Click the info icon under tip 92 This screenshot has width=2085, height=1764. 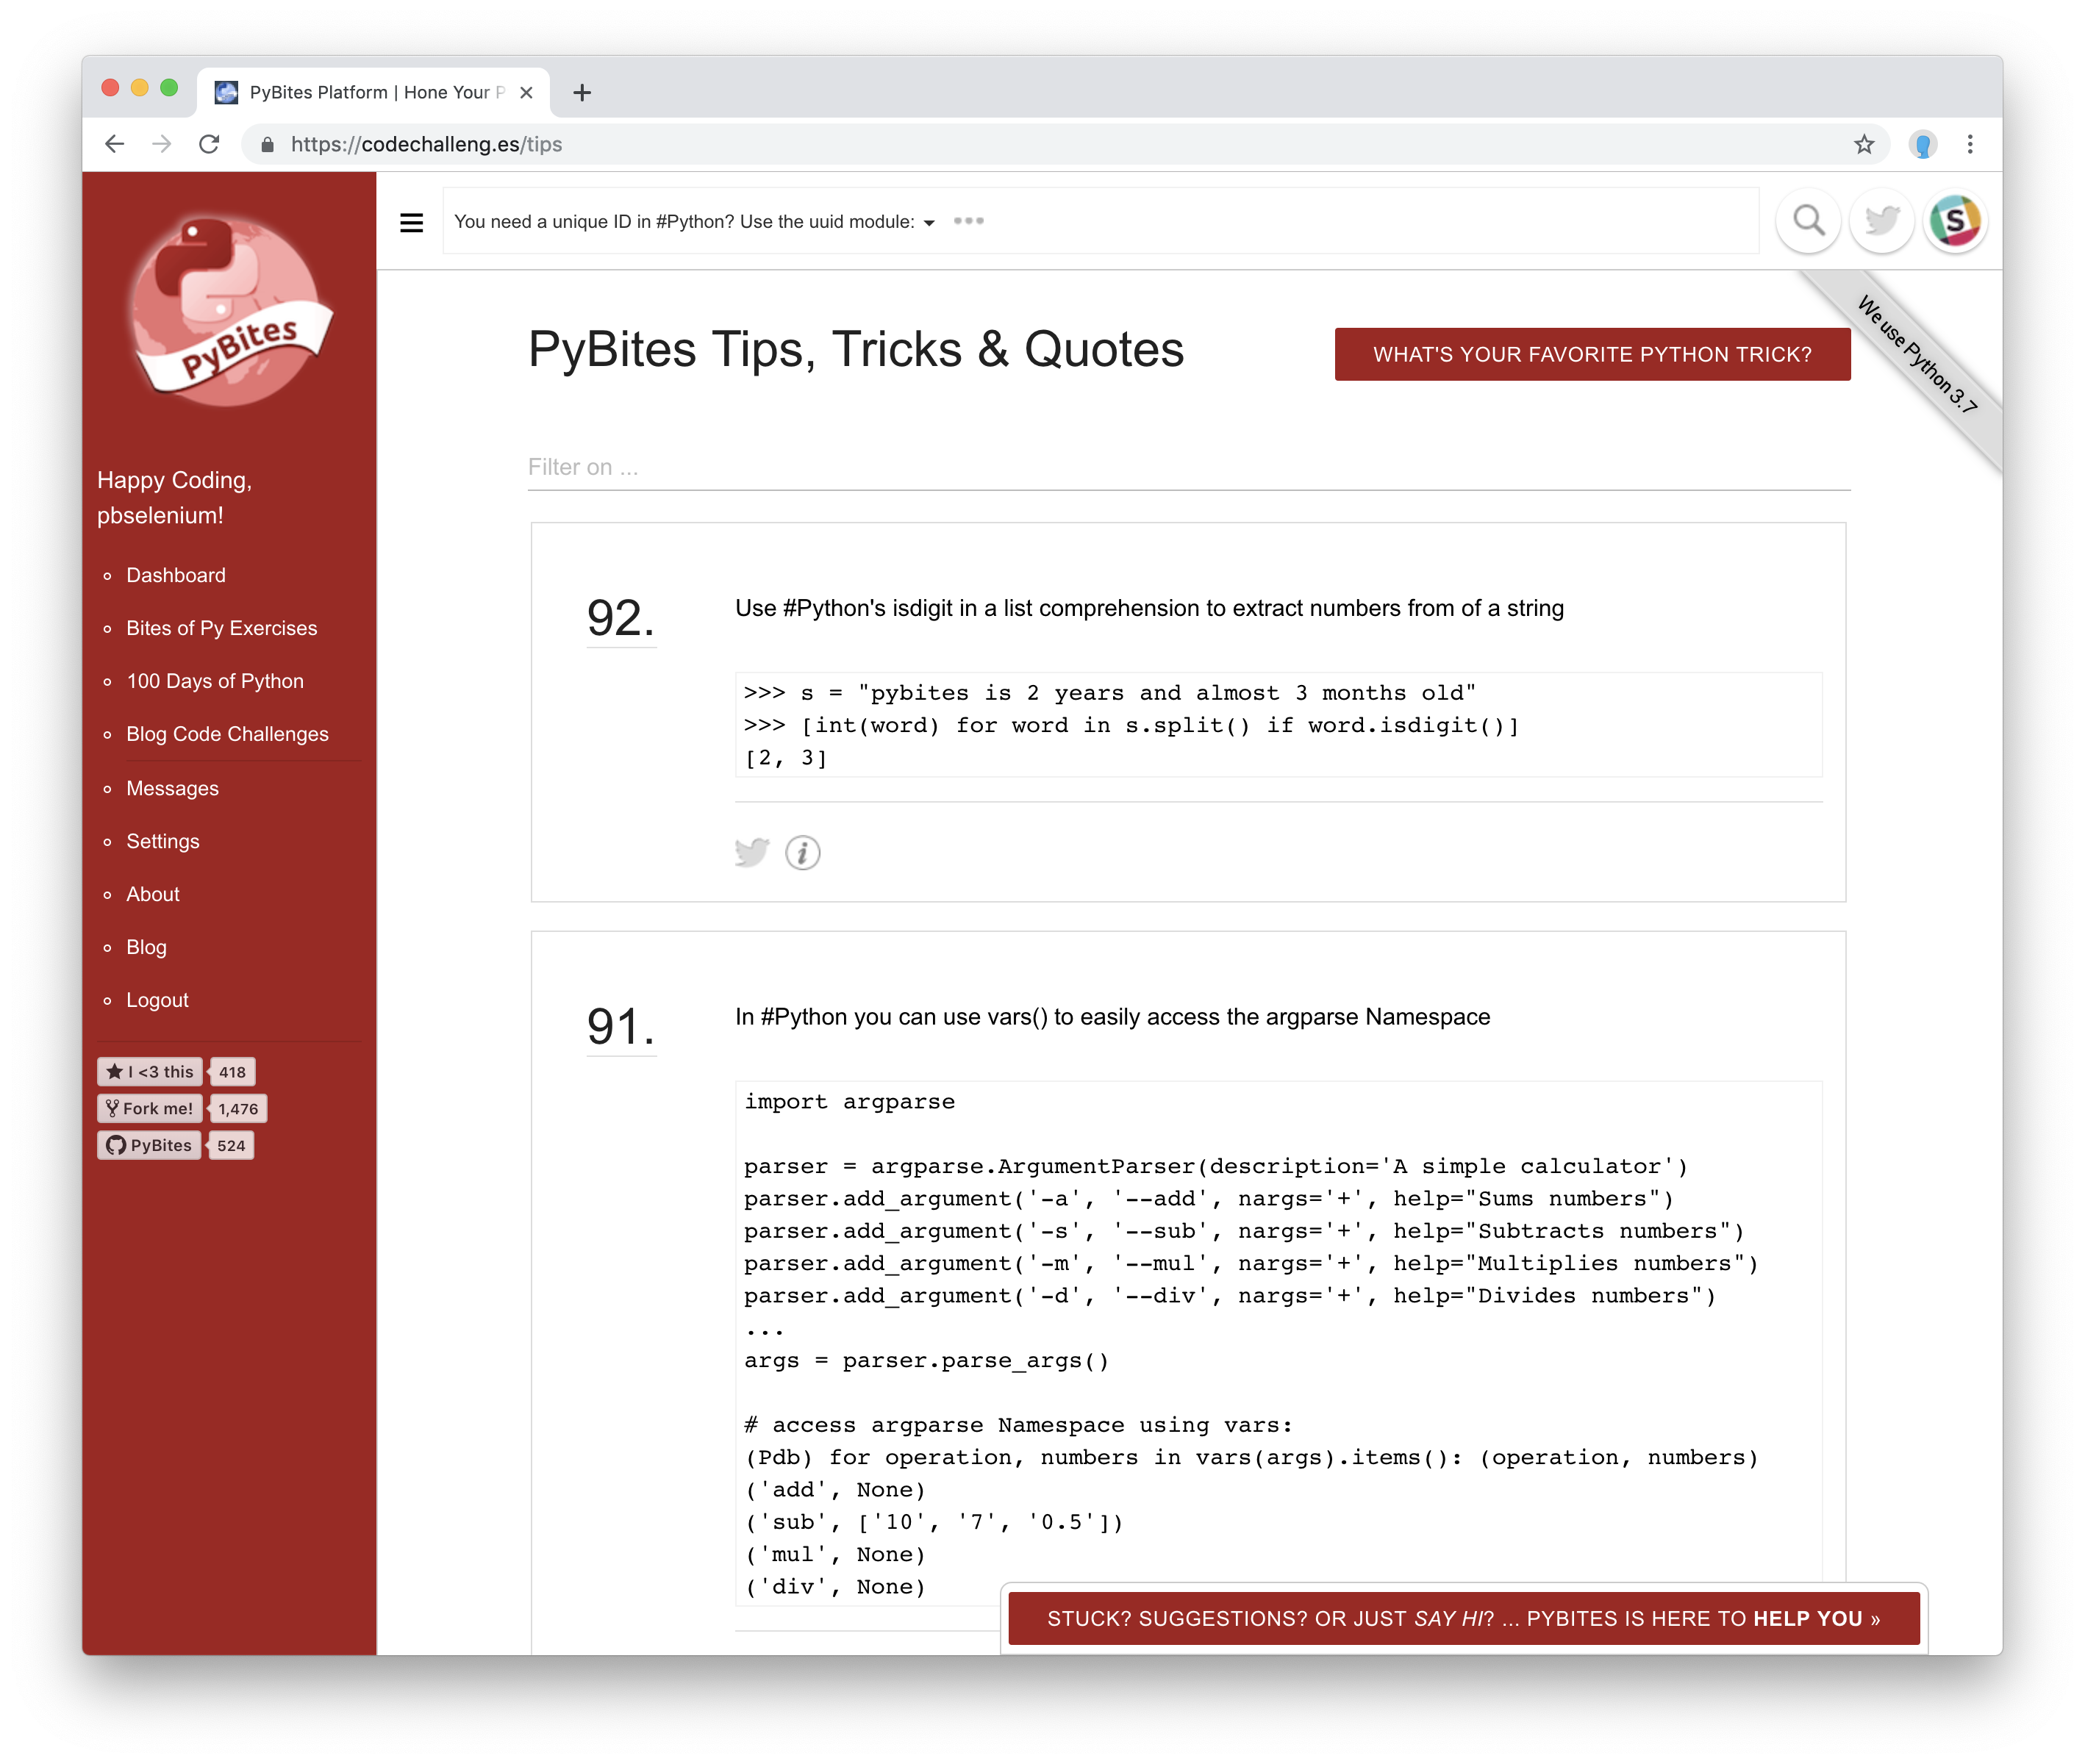802,852
